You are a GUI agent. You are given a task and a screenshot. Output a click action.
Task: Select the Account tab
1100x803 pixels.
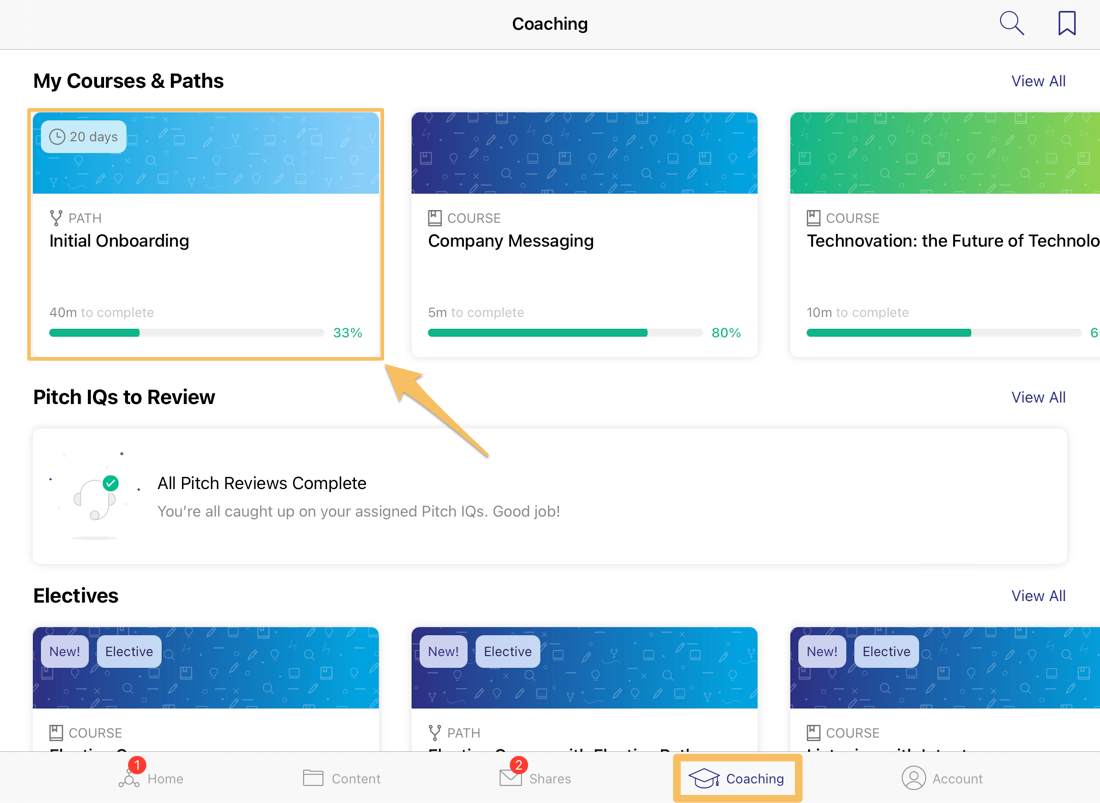pos(943,778)
